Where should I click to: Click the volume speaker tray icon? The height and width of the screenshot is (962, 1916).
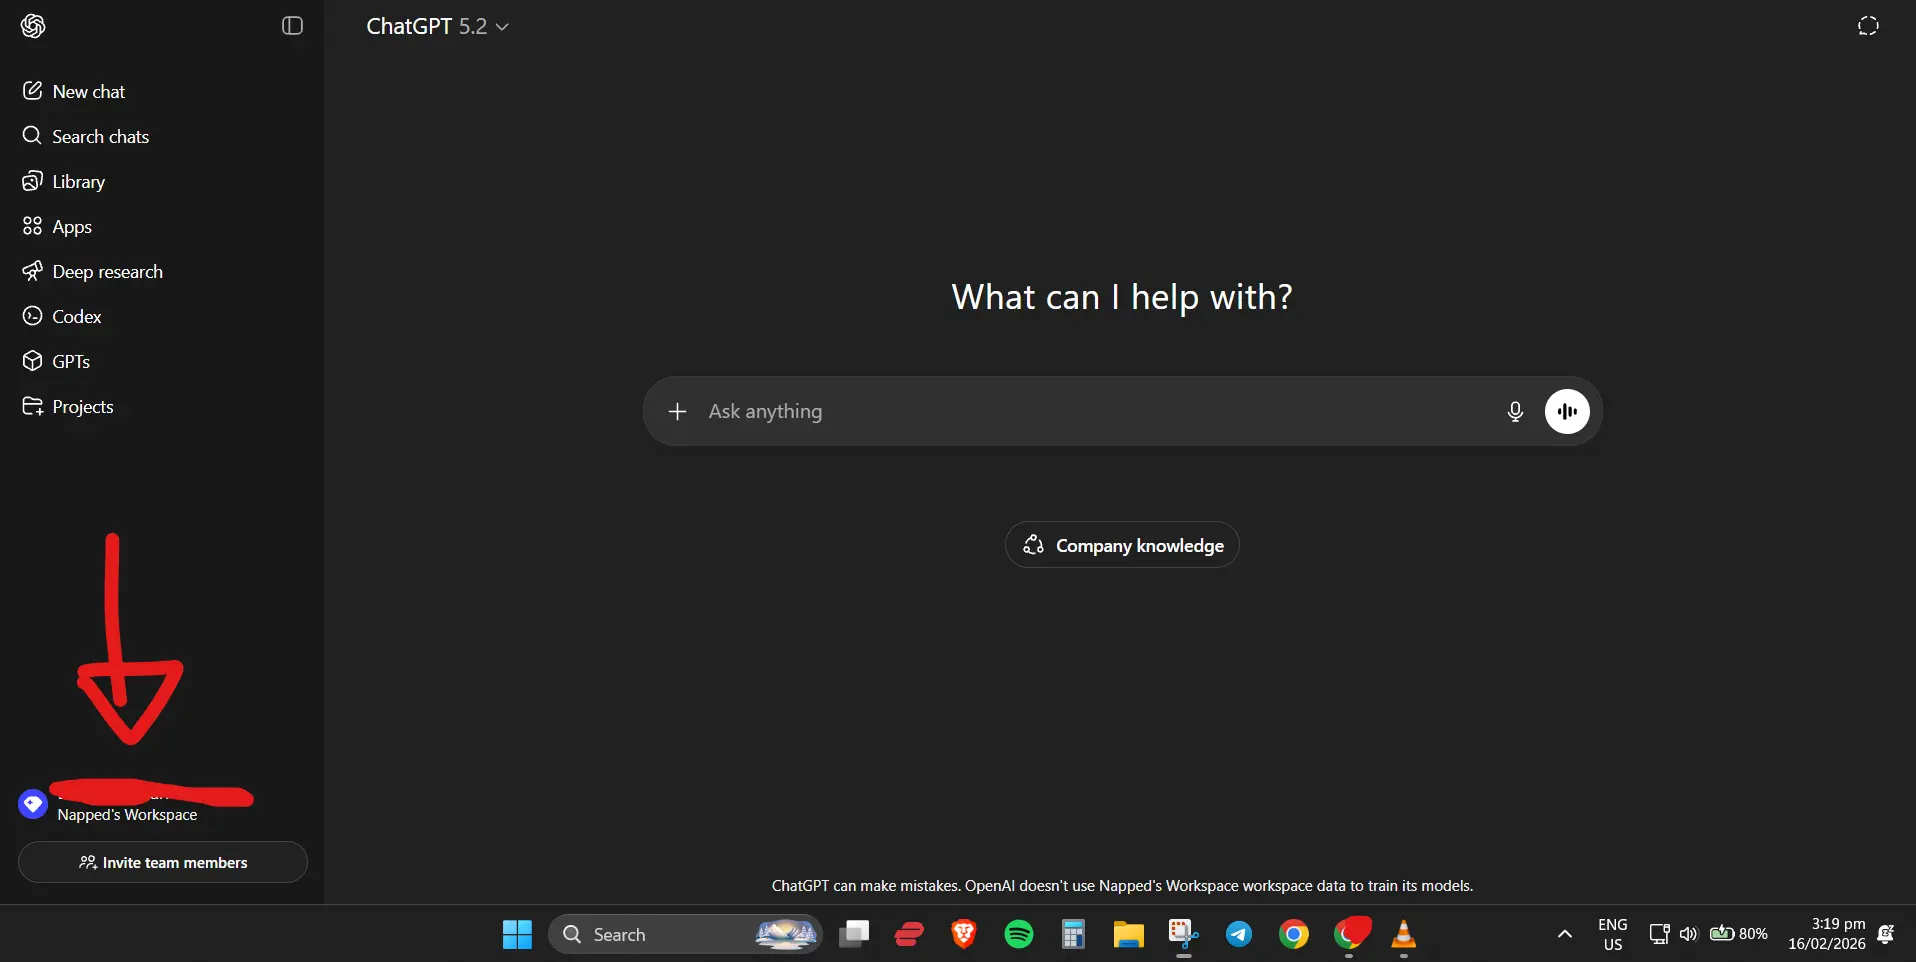pos(1688,934)
